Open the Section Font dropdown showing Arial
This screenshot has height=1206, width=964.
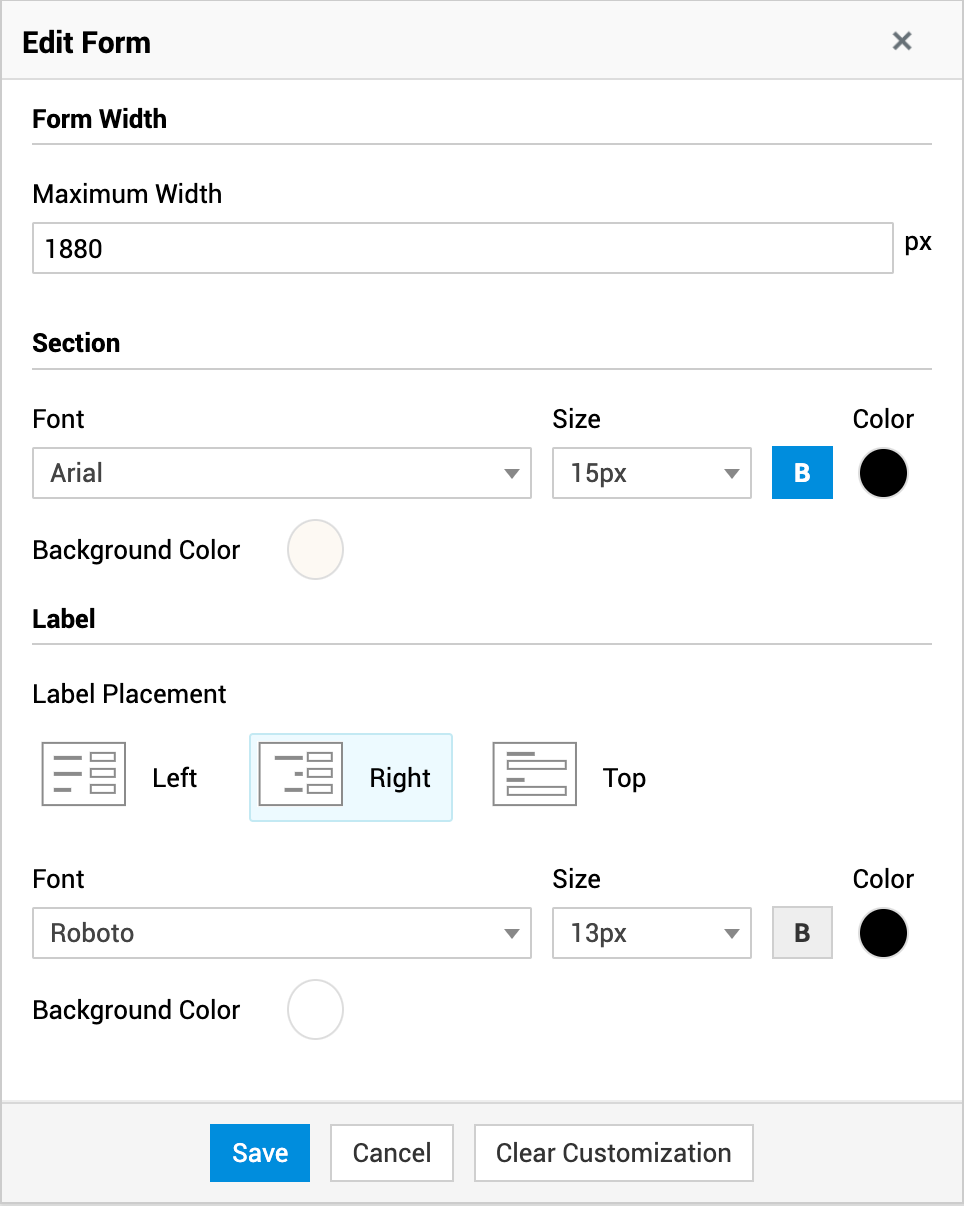pos(282,473)
